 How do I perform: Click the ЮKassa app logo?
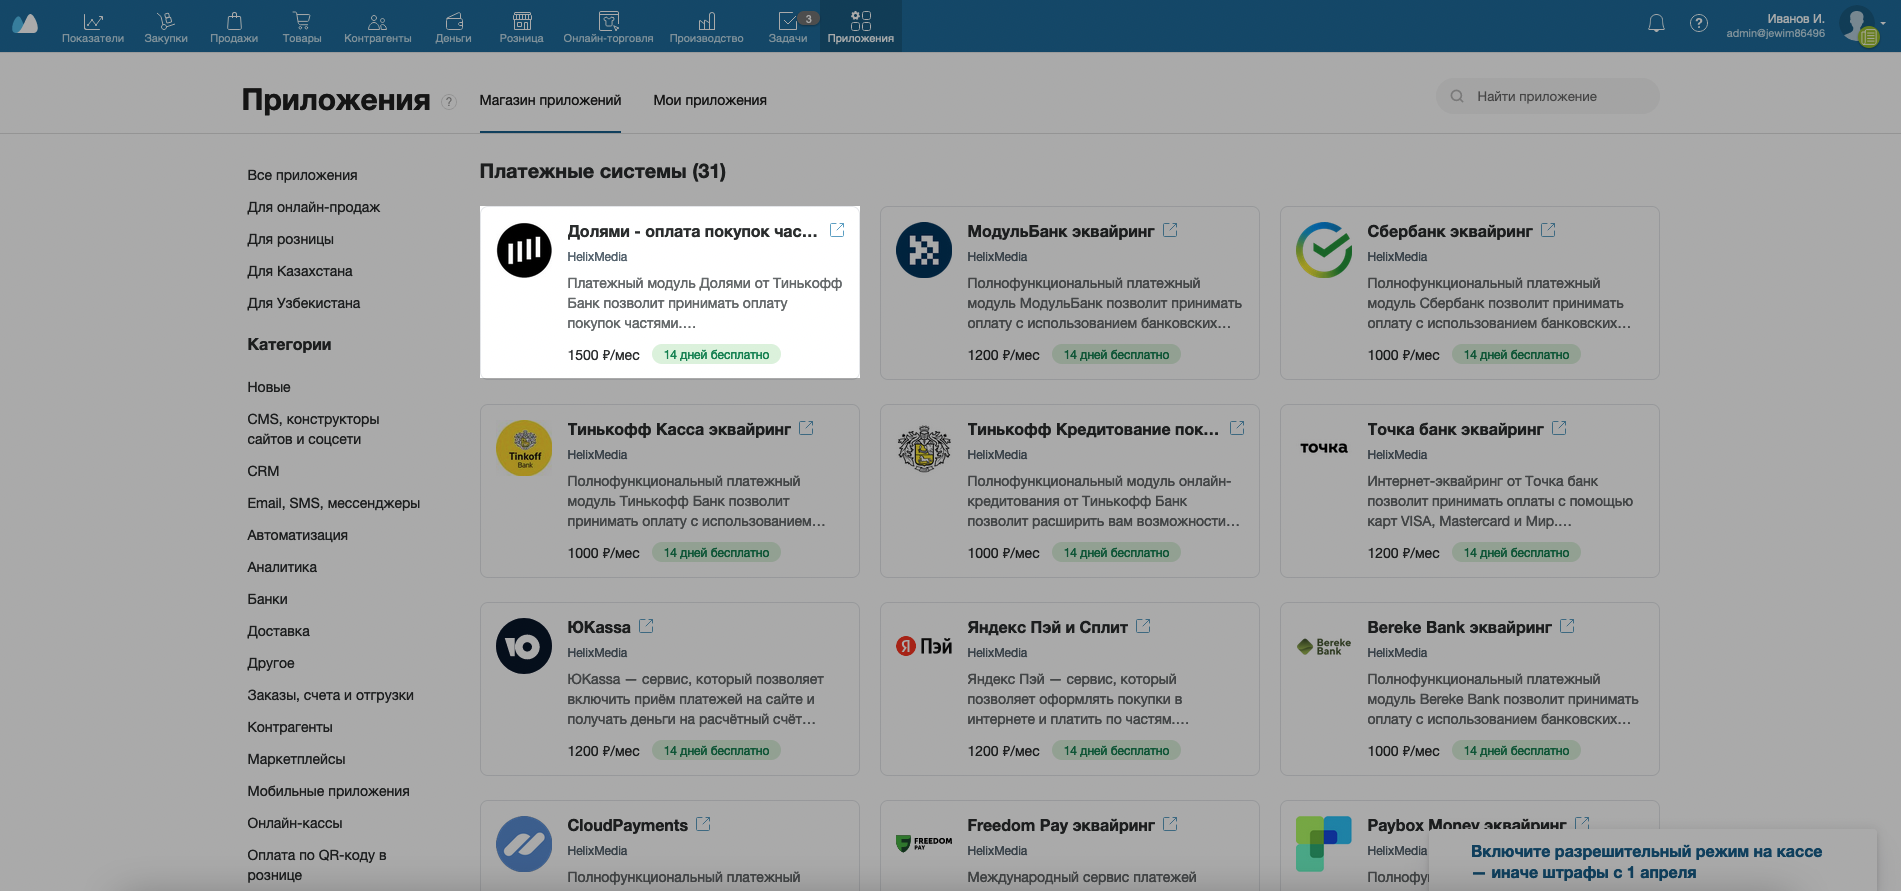(x=524, y=646)
